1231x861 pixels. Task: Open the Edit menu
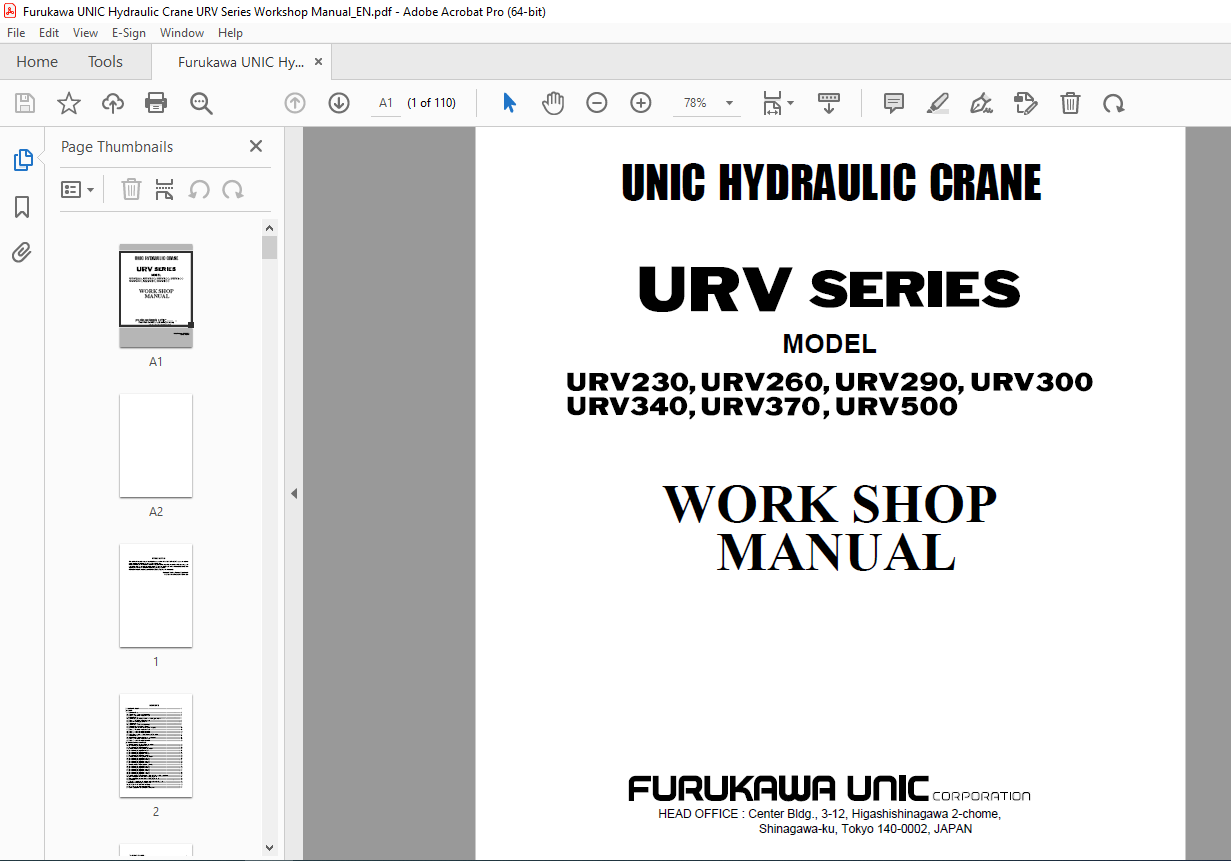[x=49, y=33]
